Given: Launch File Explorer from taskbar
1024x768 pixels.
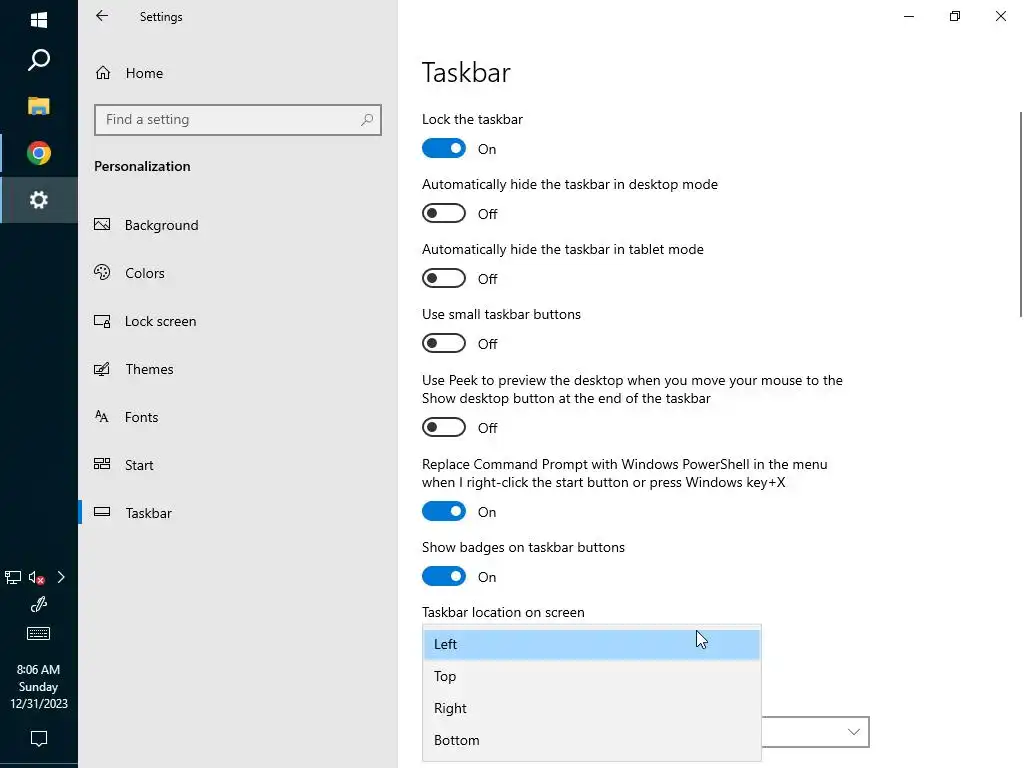Looking at the screenshot, I should pyautogui.click(x=39, y=106).
